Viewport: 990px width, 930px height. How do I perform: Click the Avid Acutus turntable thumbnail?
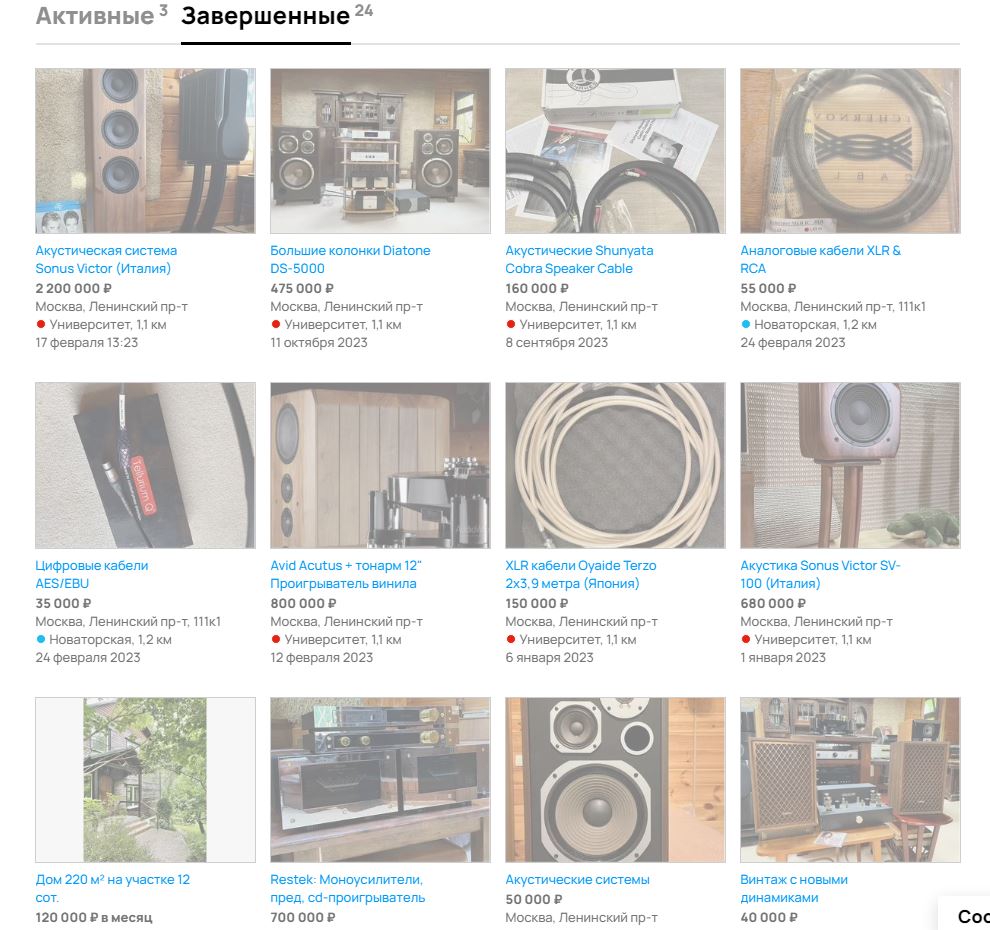380,465
